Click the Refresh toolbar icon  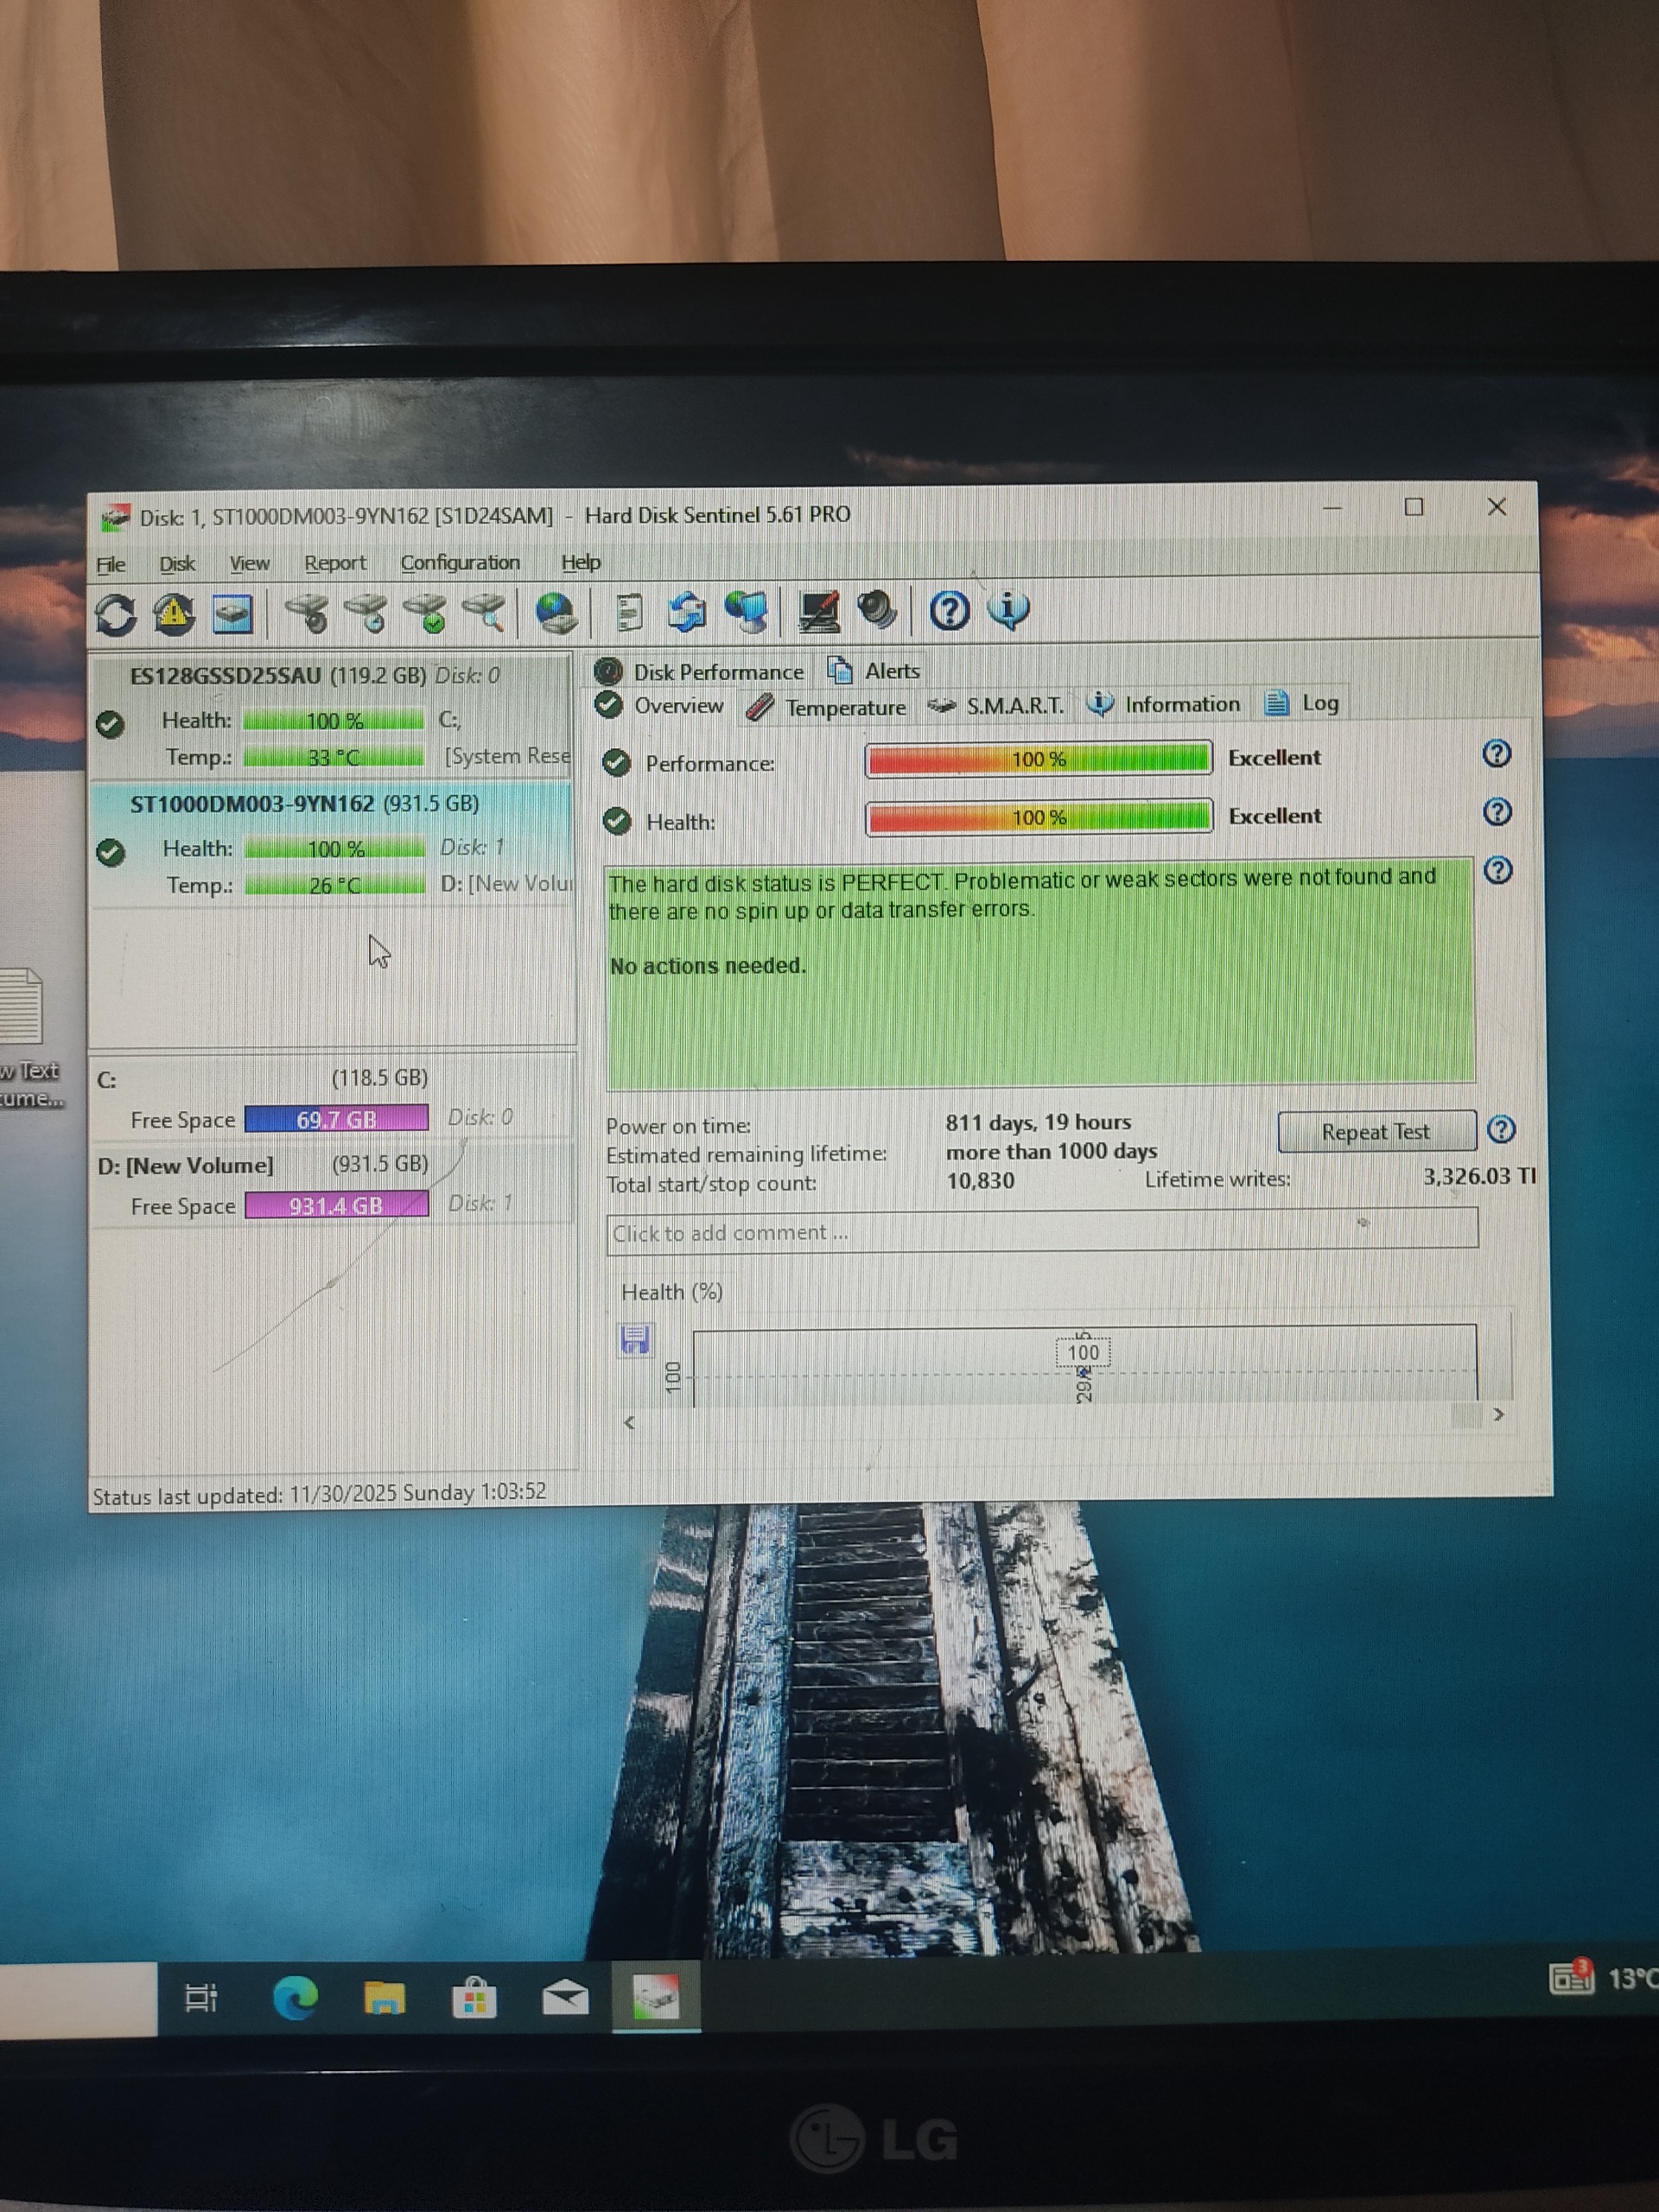[x=115, y=614]
